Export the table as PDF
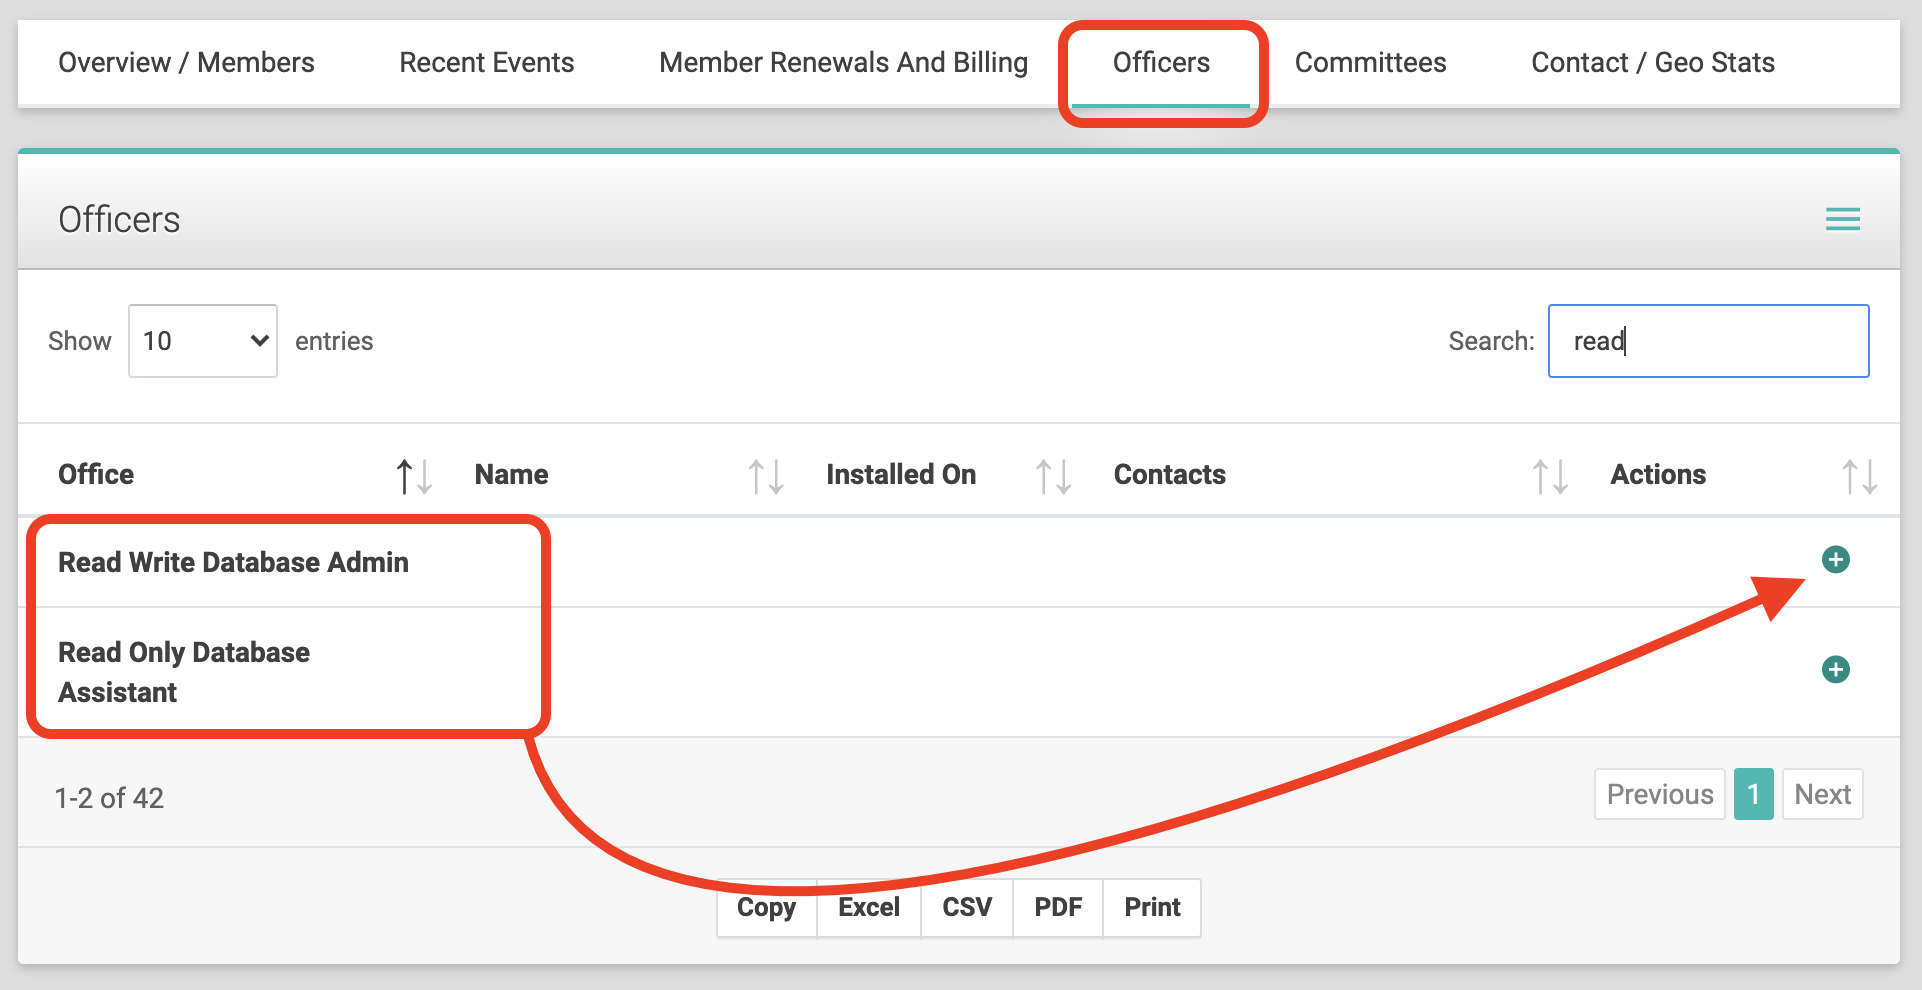Screen dimensions: 1922x990 click(x=1058, y=907)
